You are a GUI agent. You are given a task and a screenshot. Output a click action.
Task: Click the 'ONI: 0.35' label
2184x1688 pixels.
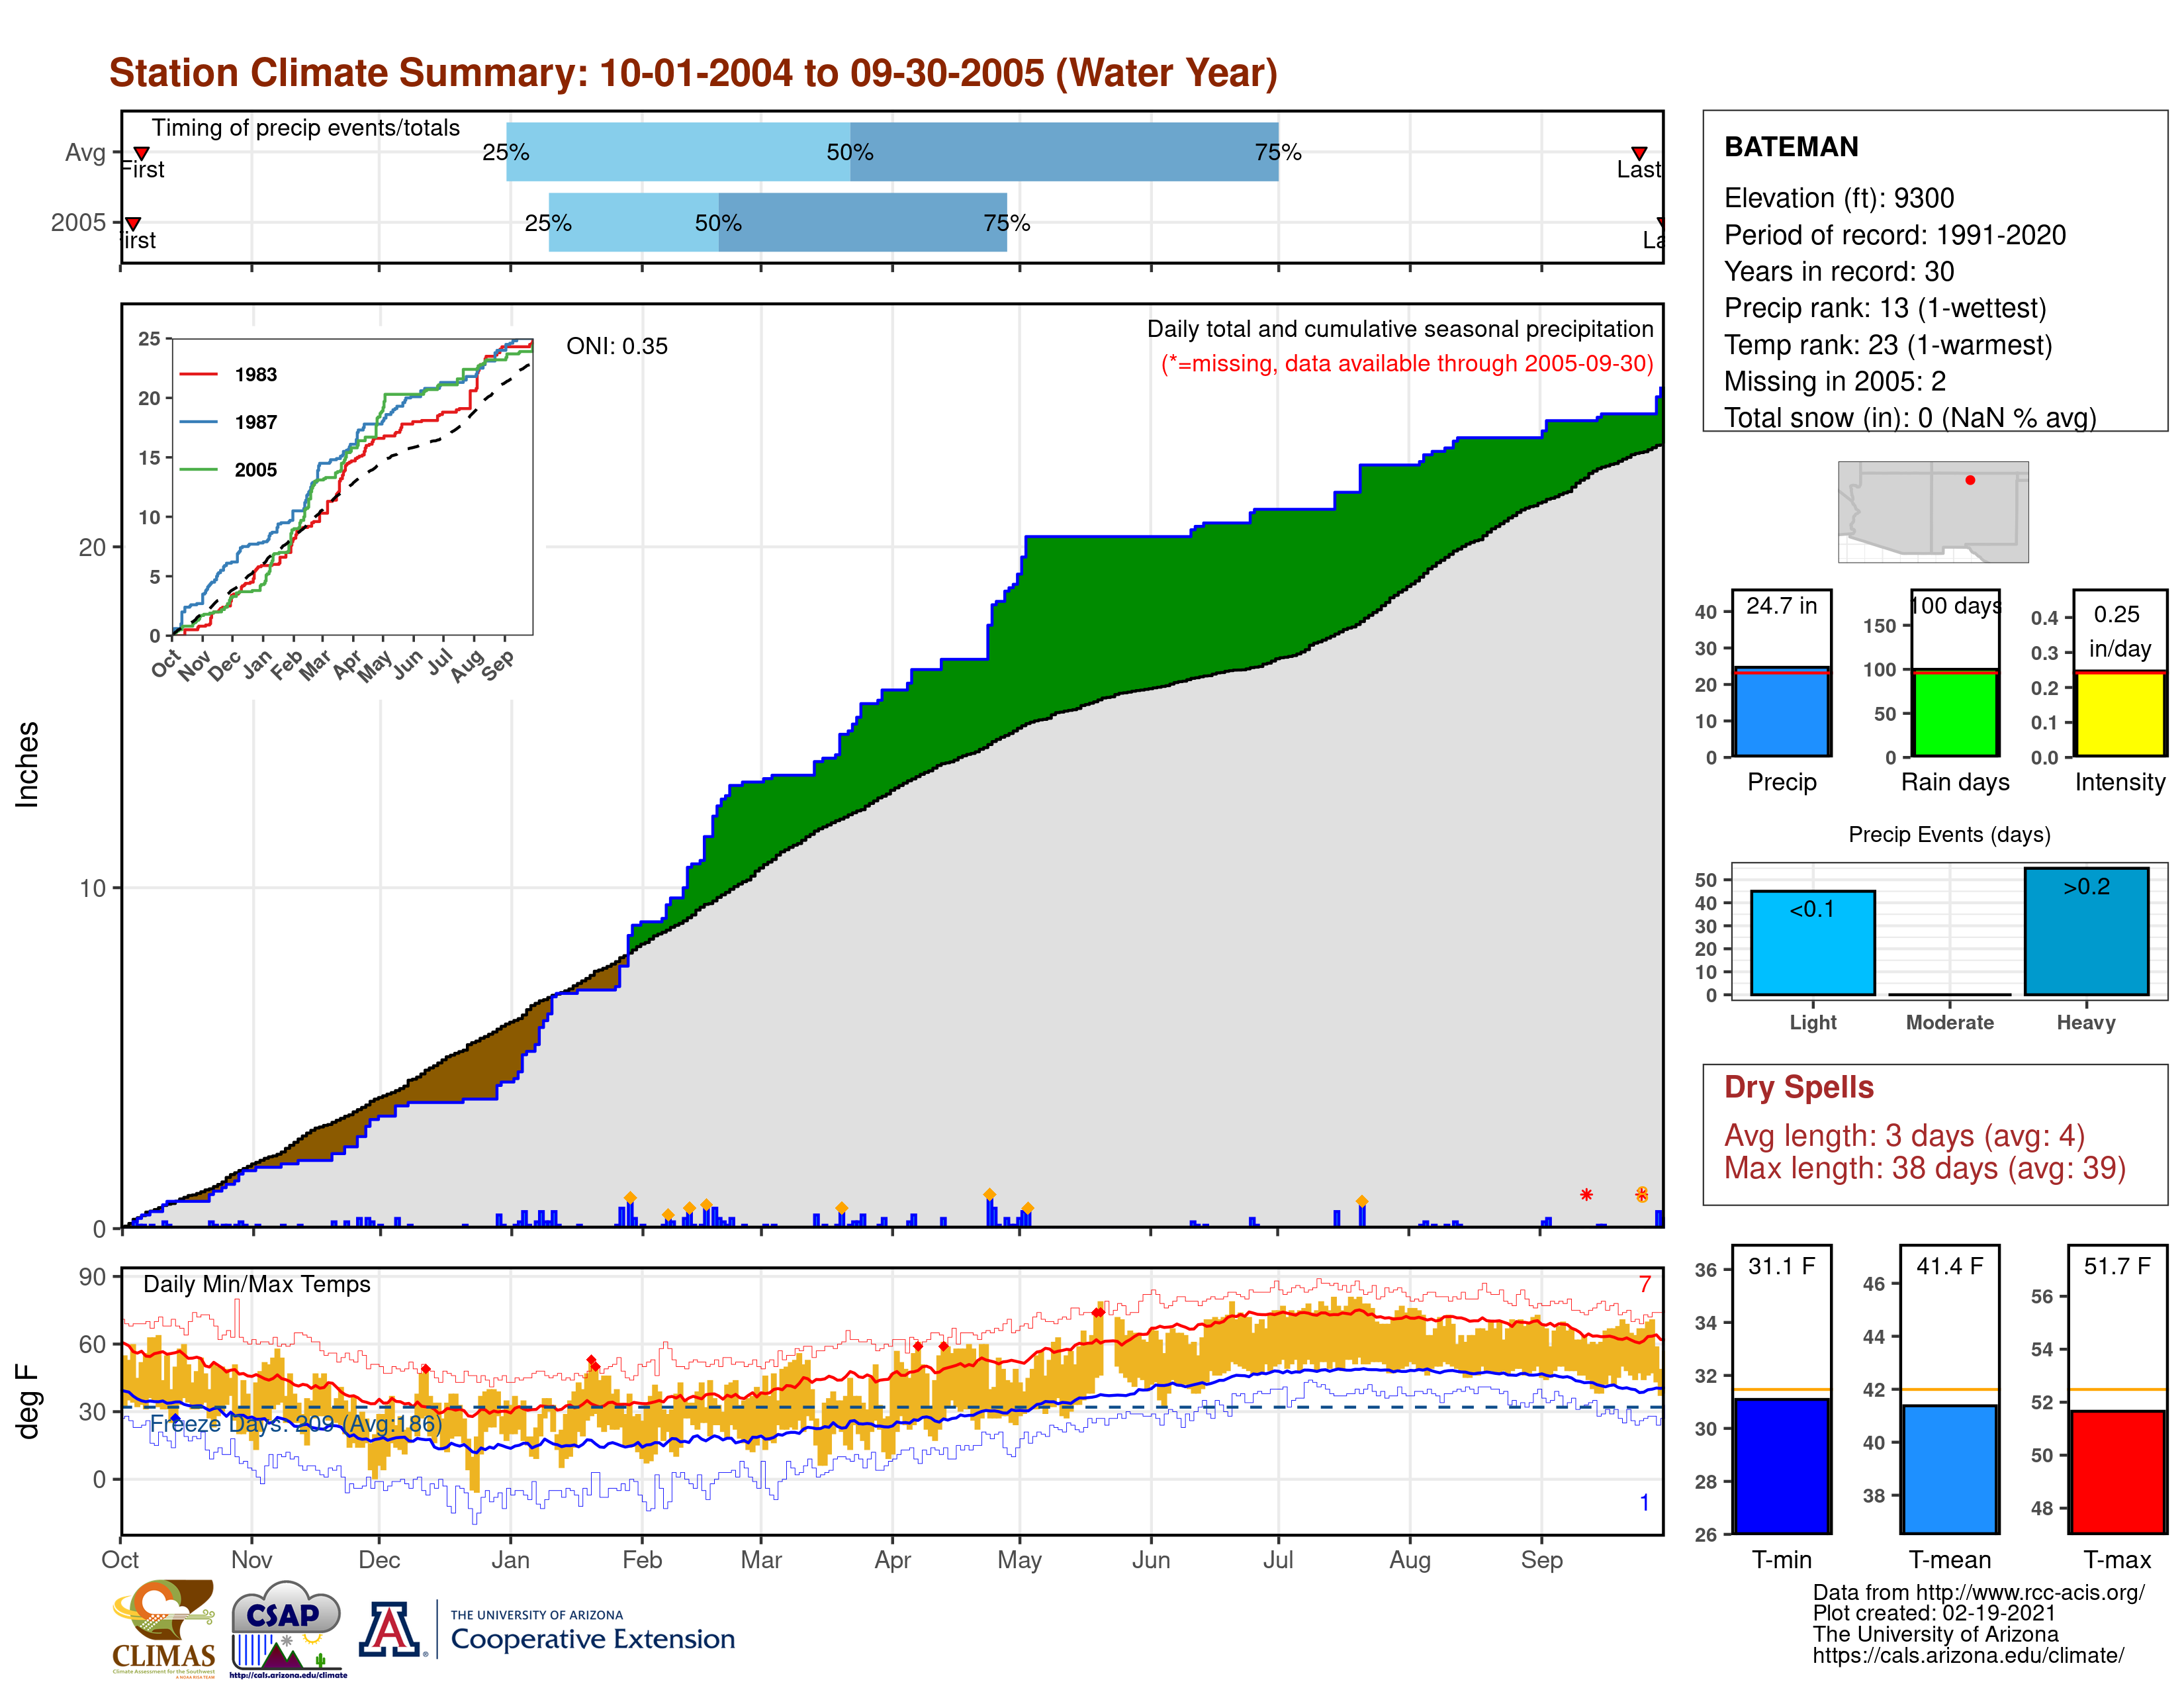pos(617,346)
